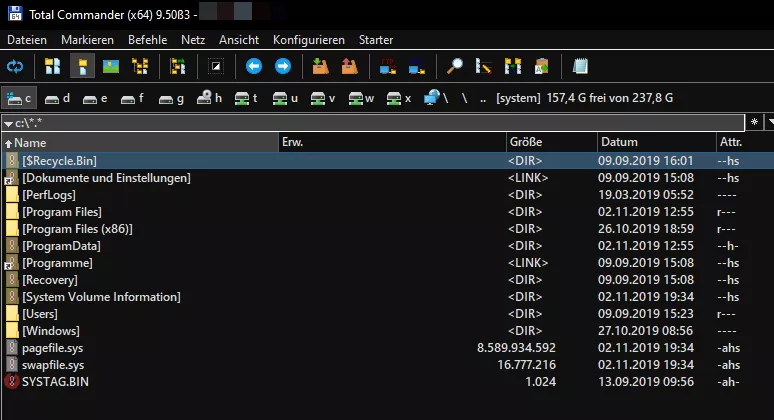Switch to drive f
This screenshot has width=774, height=420.
click(133, 98)
